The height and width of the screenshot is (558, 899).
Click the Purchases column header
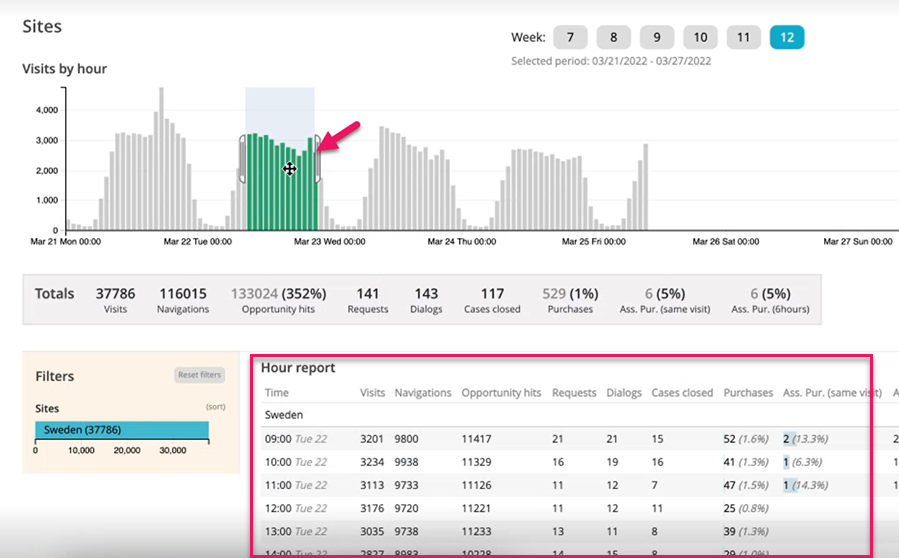[748, 393]
